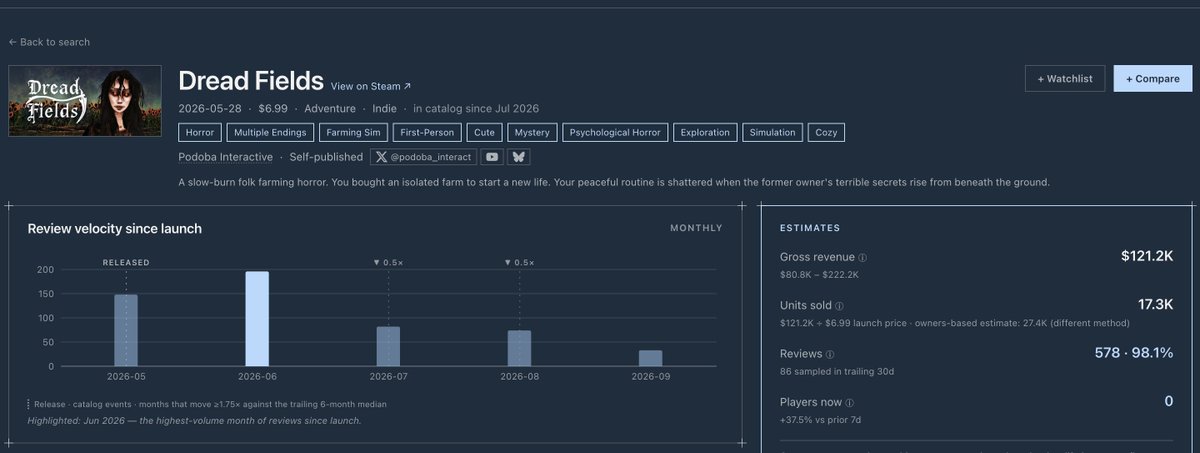Show info tooltip for Gross revenue

(862, 258)
